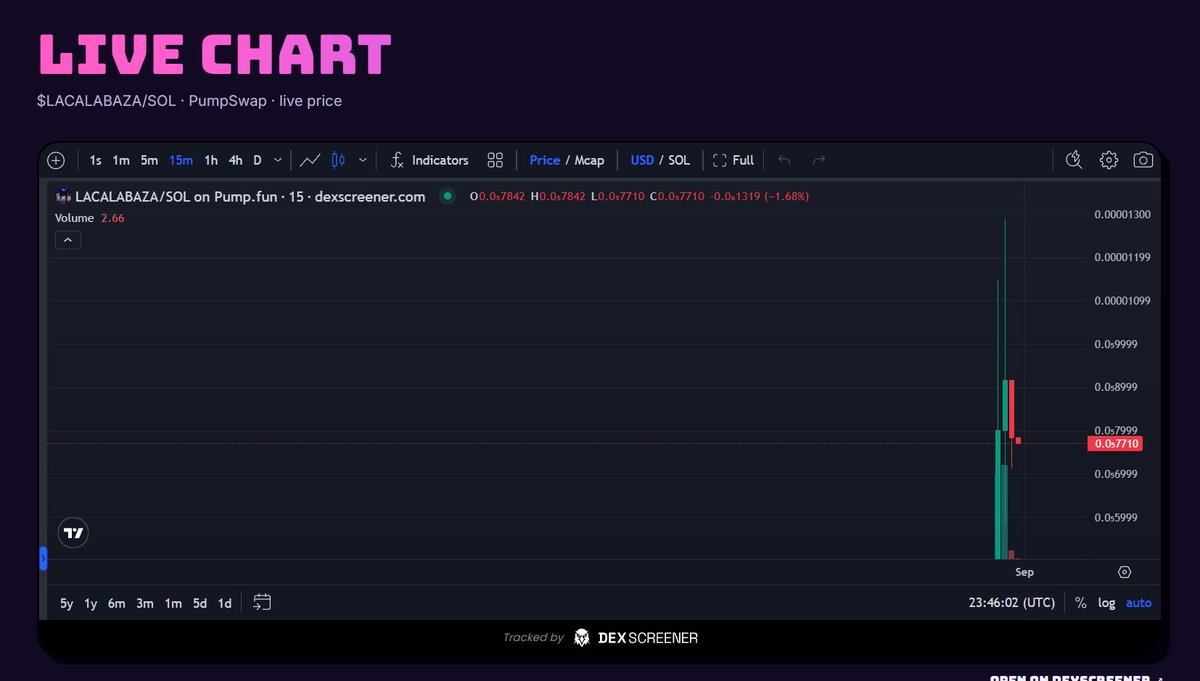The image size is (1200, 681).
Task: Click the 23:46:02 (UTC) timezone clock
Action: pos(1011,603)
